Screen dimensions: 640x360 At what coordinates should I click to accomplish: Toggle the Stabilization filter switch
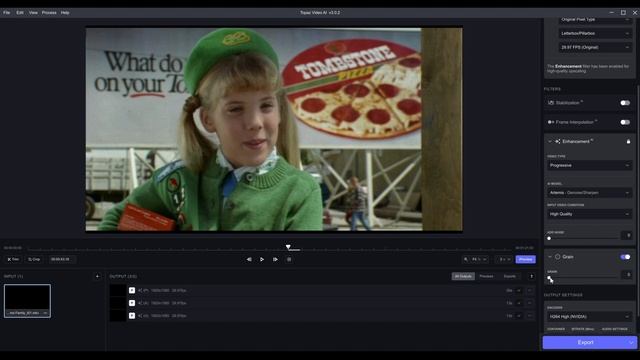pyautogui.click(x=625, y=103)
